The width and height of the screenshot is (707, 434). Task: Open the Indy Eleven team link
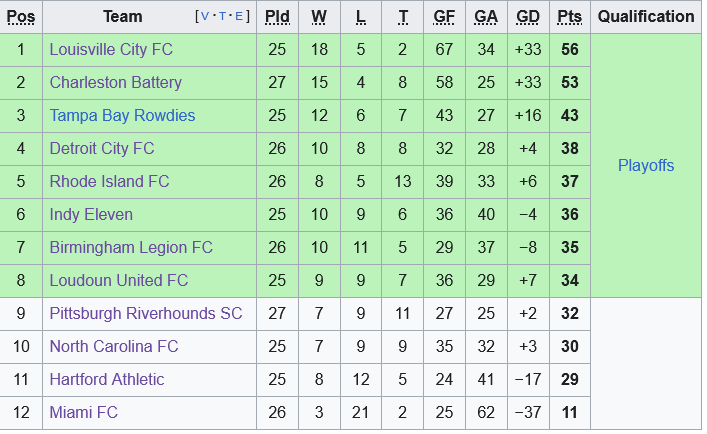tap(91, 214)
